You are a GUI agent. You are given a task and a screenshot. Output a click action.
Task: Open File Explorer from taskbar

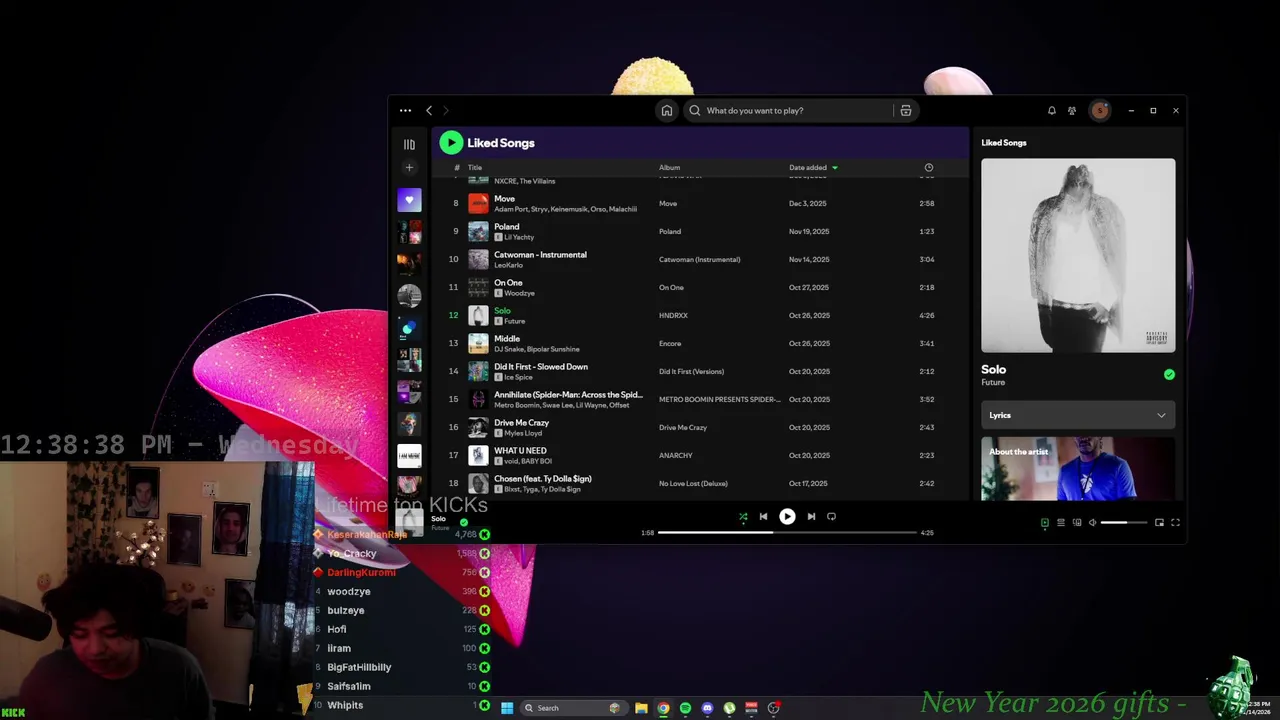641,708
